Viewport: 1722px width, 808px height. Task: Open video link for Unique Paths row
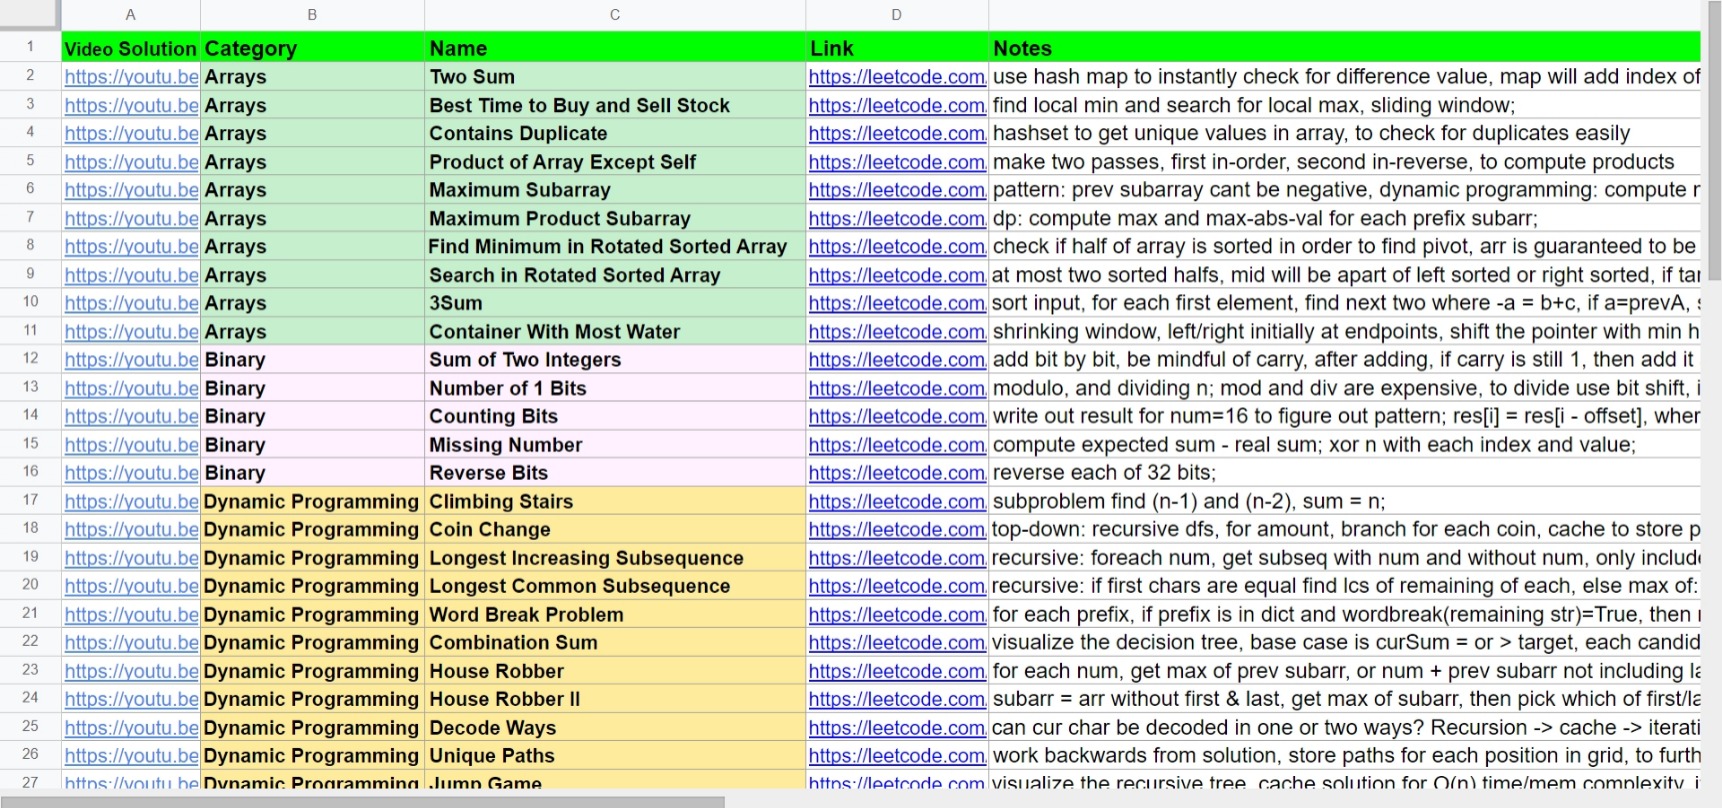(x=131, y=756)
